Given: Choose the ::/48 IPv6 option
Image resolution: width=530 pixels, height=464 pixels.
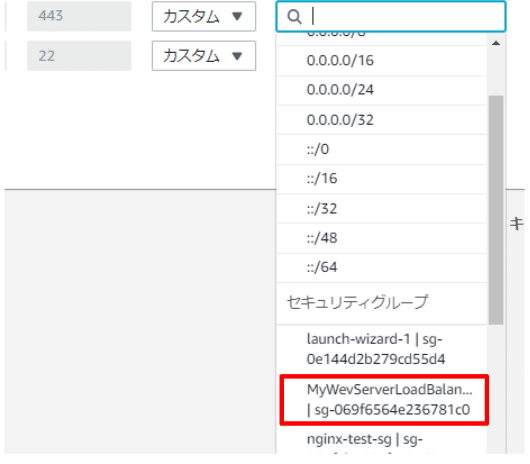Looking at the screenshot, I should (381, 238).
